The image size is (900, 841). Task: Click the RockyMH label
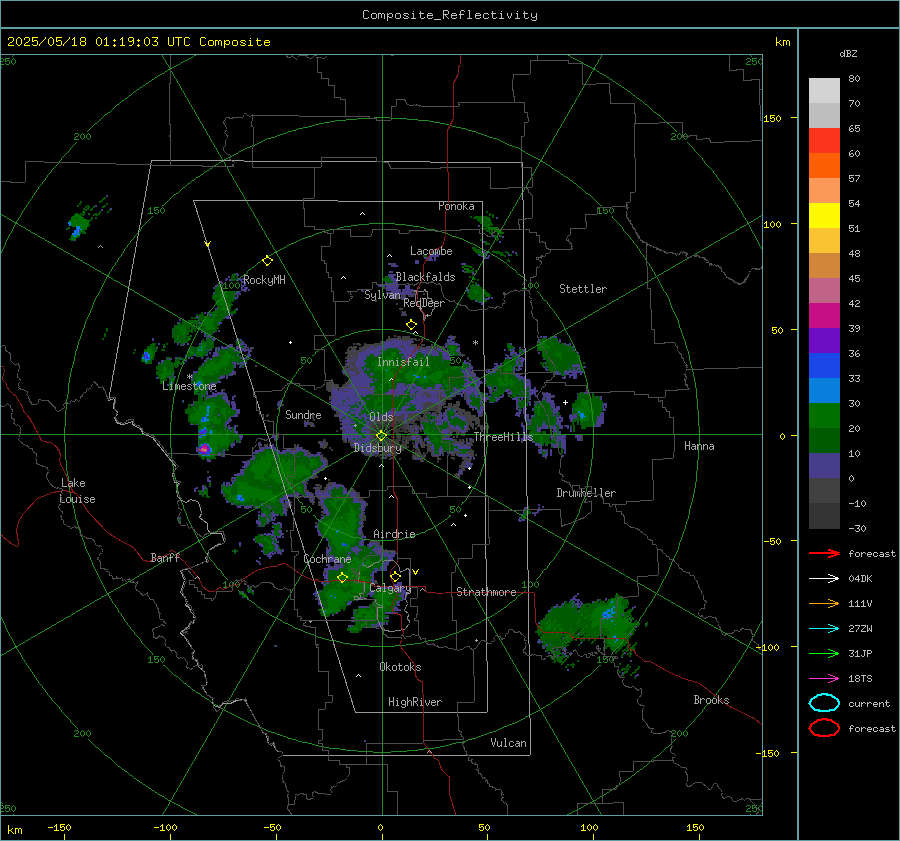[x=264, y=280]
